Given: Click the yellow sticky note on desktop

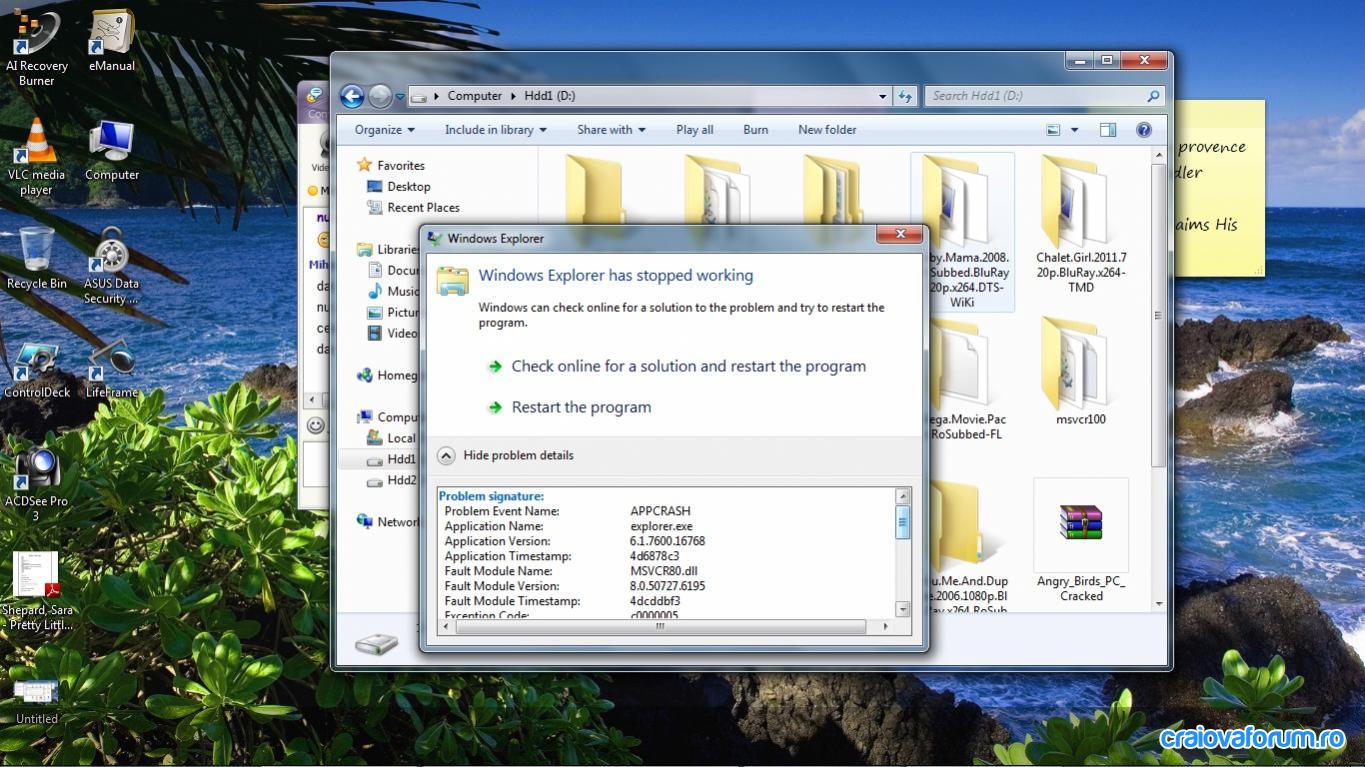Looking at the screenshot, I should coord(1218,188).
